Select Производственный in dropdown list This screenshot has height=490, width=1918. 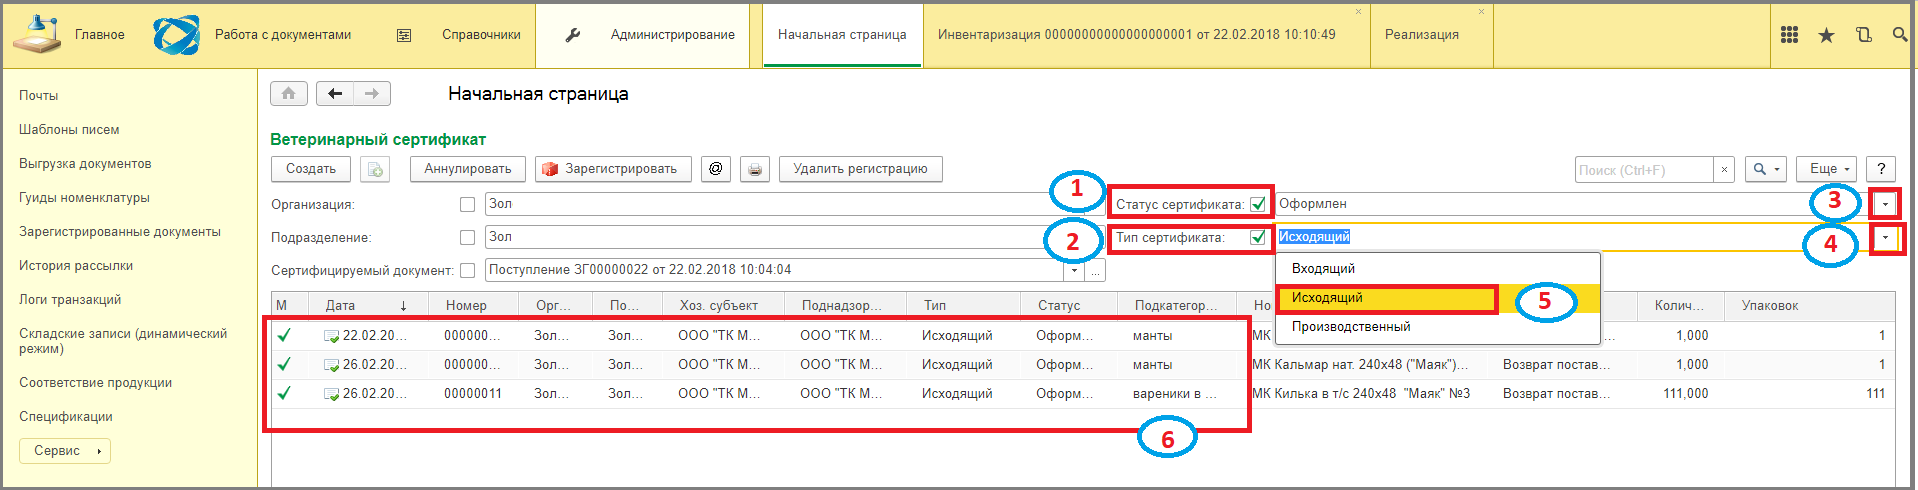click(1438, 327)
